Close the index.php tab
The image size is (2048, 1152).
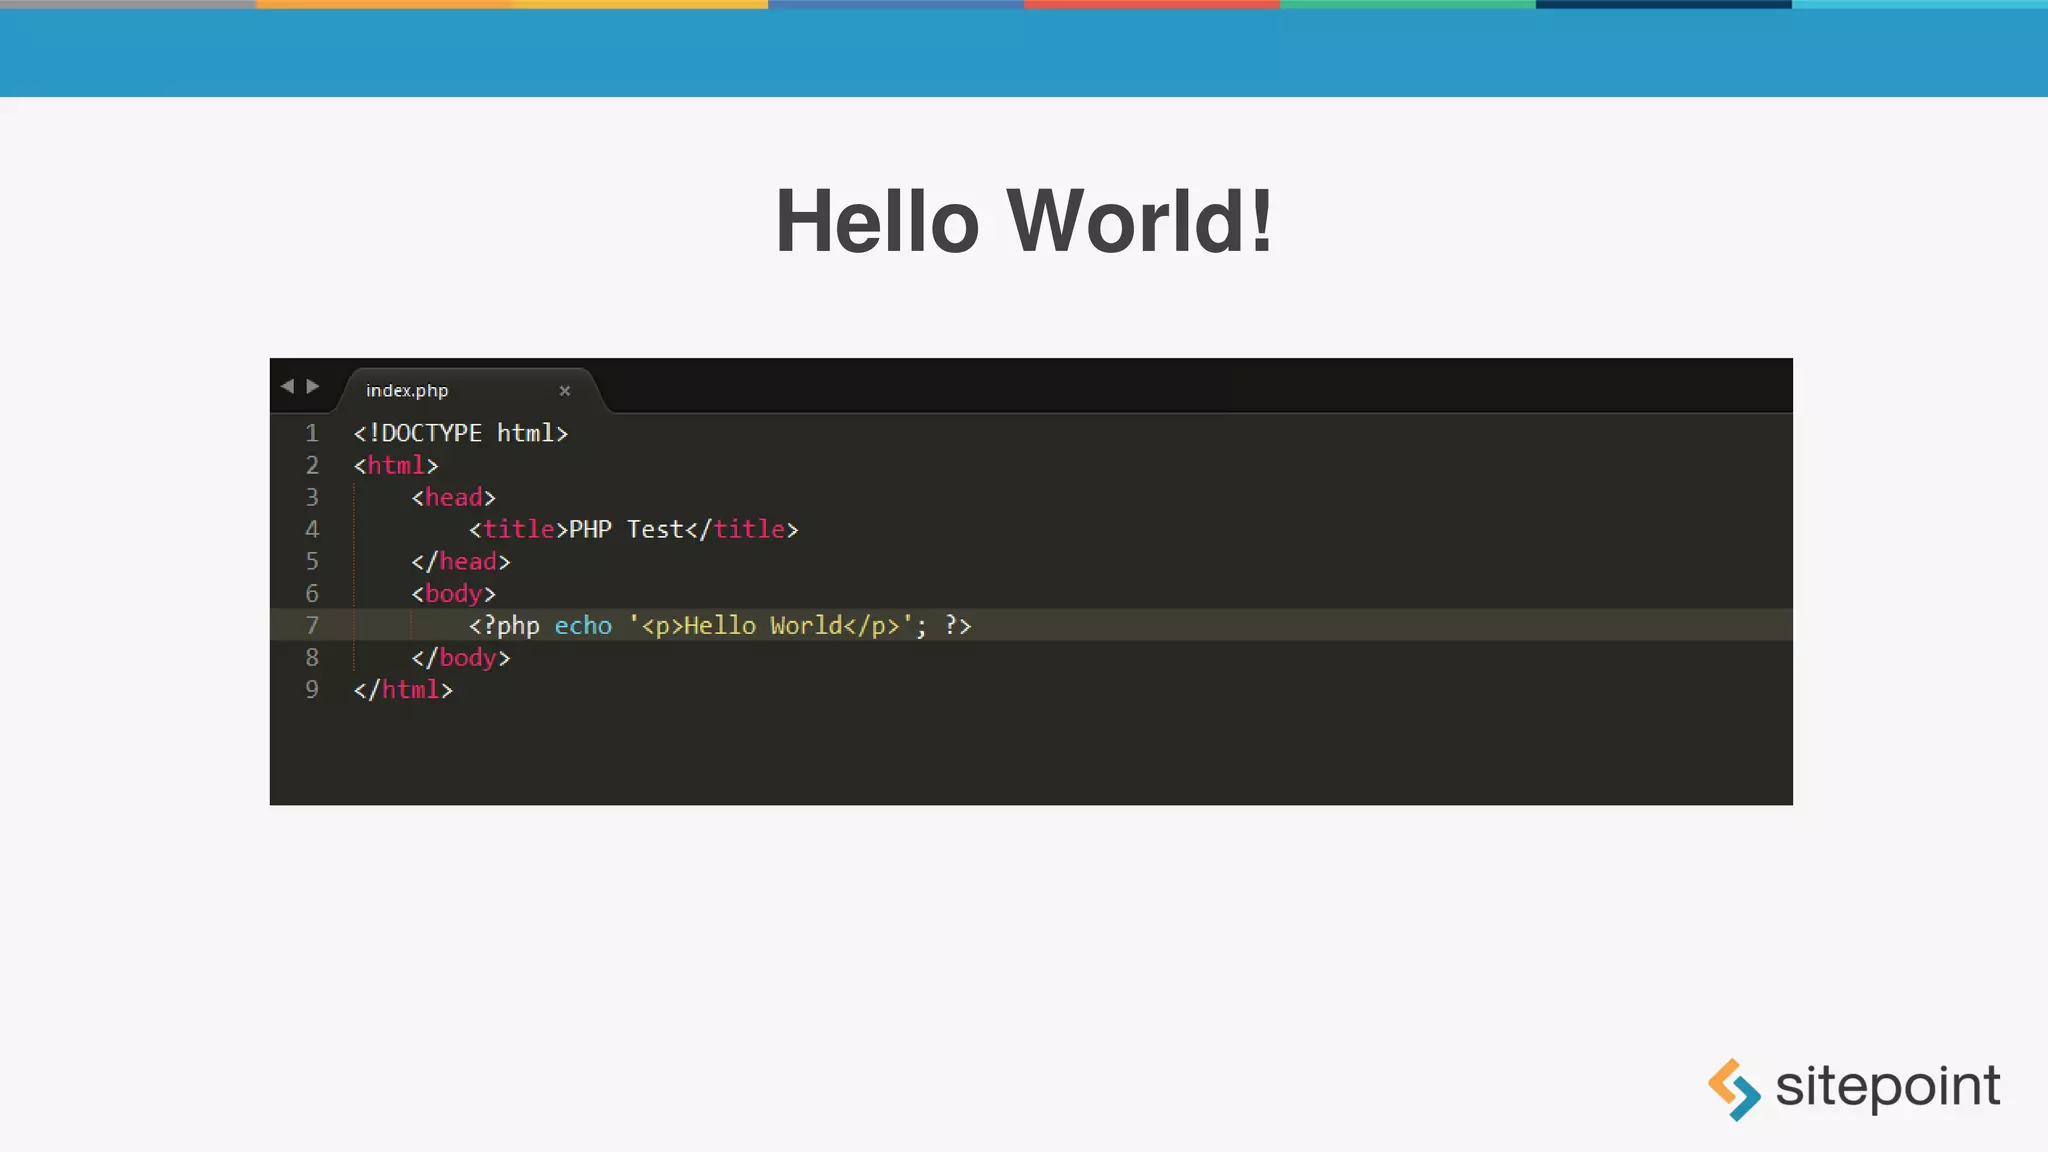pos(565,391)
